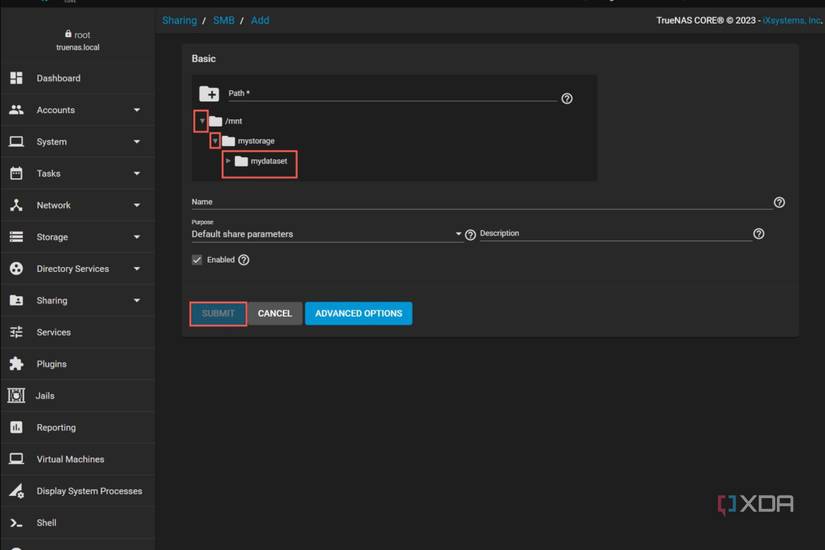825x550 pixels.
Task: Expand the Accounts menu arrow
Action: [137, 110]
